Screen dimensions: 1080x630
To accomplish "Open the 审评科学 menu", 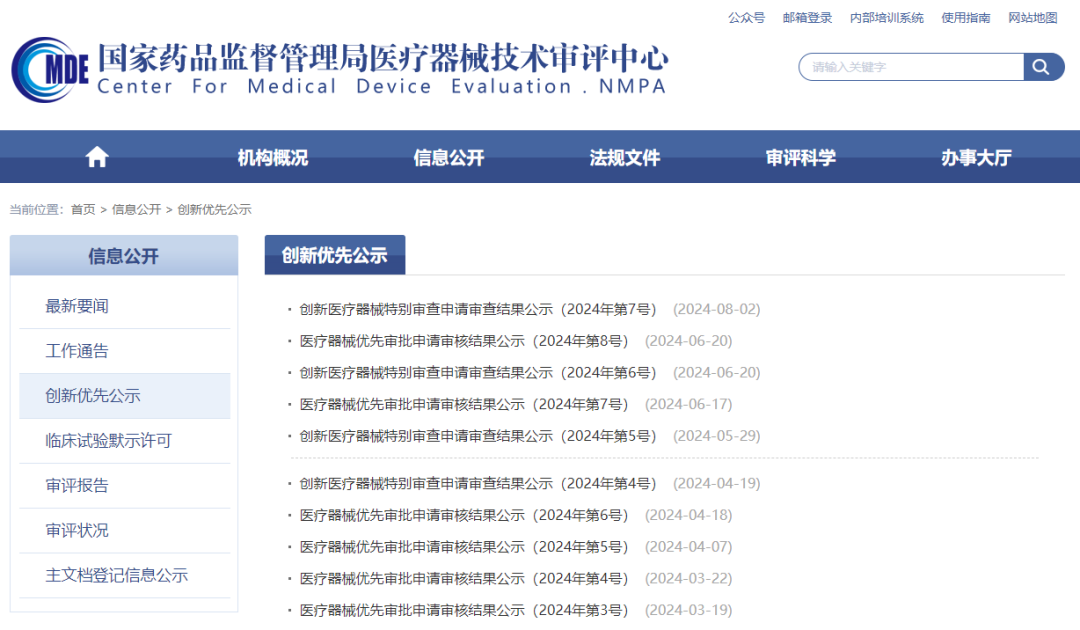I will tap(800, 156).
